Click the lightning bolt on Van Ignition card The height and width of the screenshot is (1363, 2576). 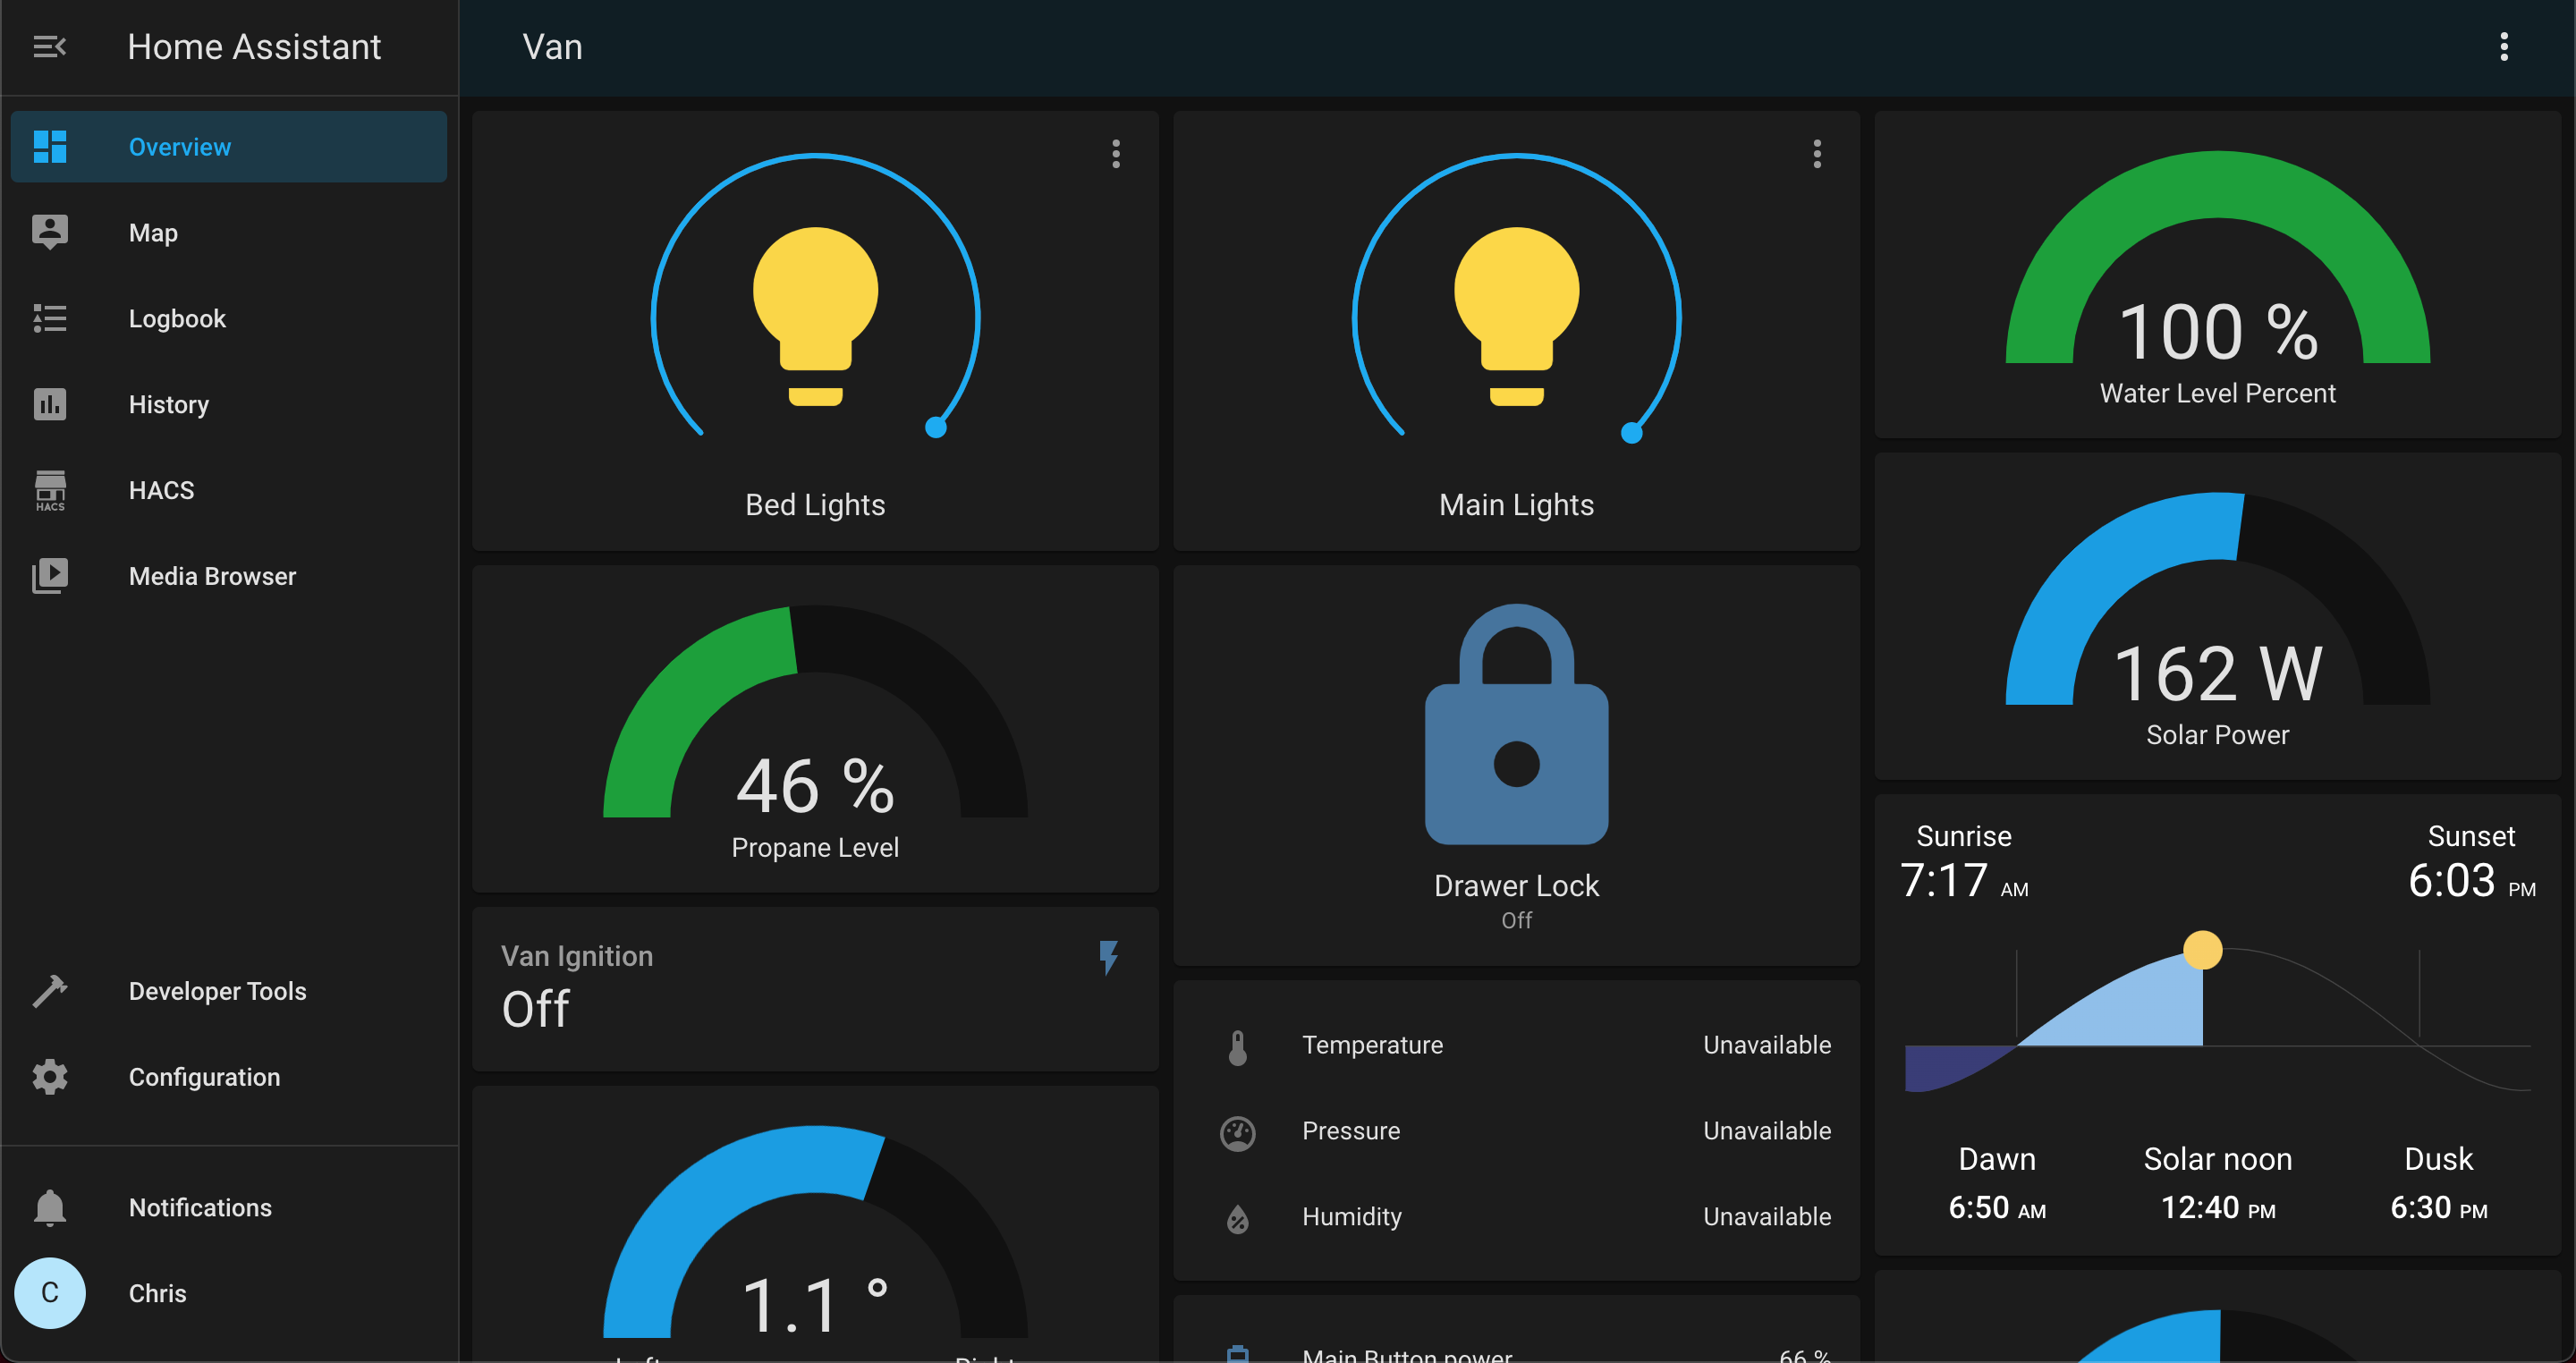pos(1108,957)
